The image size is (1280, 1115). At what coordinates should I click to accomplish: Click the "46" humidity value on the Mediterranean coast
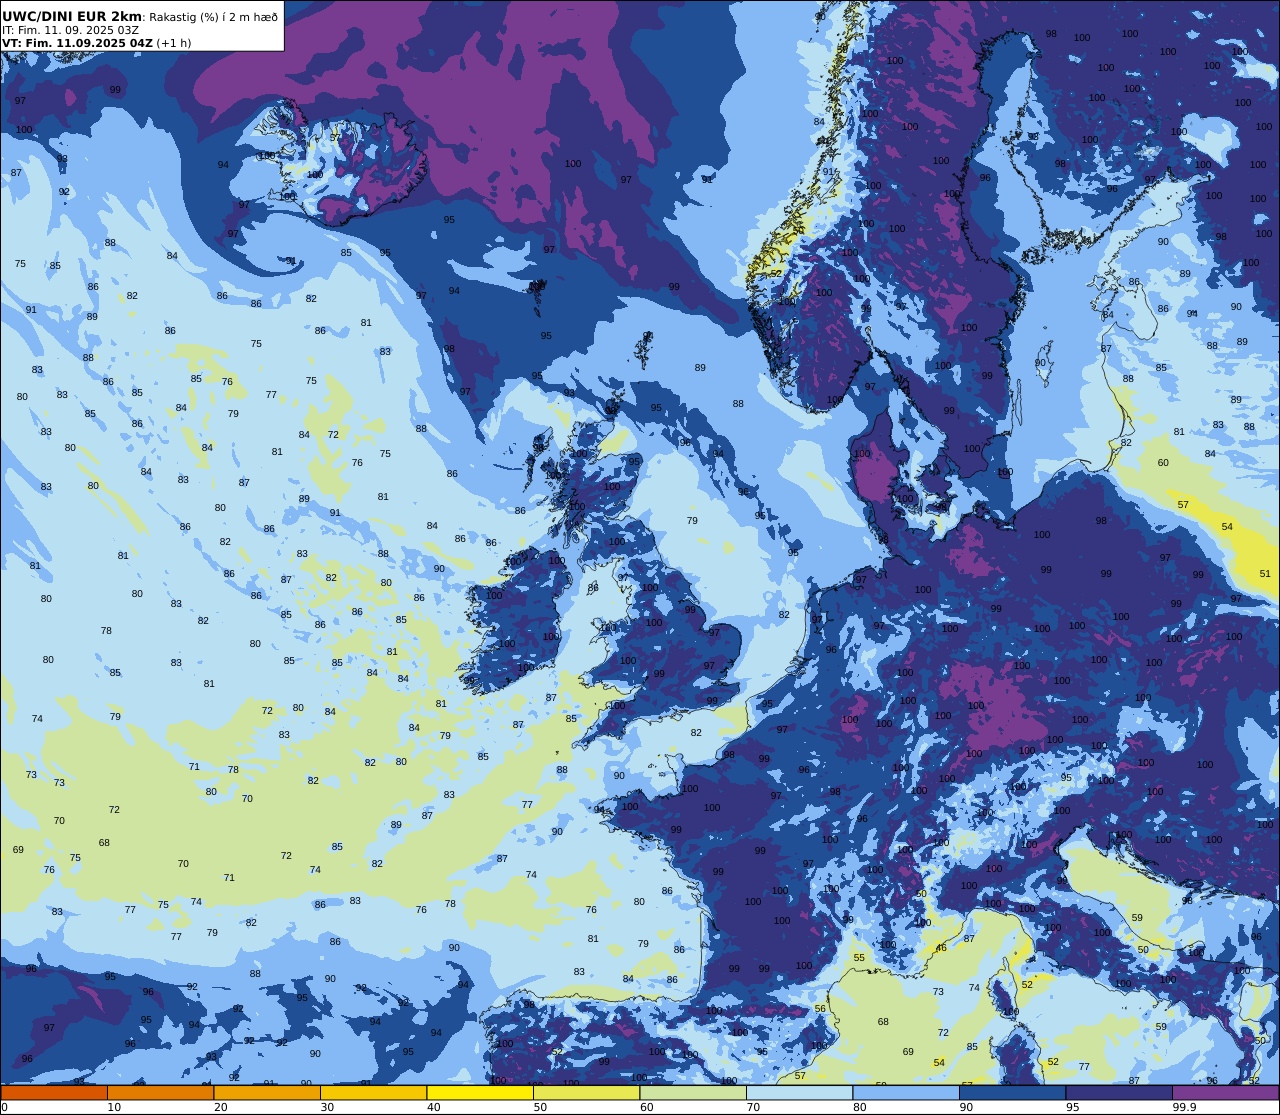pyautogui.click(x=941, y=948)
